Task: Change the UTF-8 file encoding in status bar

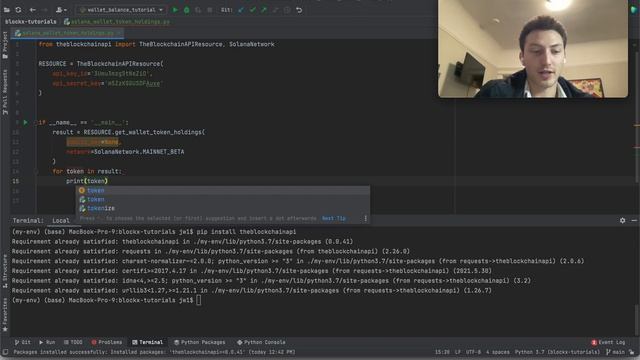Action: coord(473,352)
